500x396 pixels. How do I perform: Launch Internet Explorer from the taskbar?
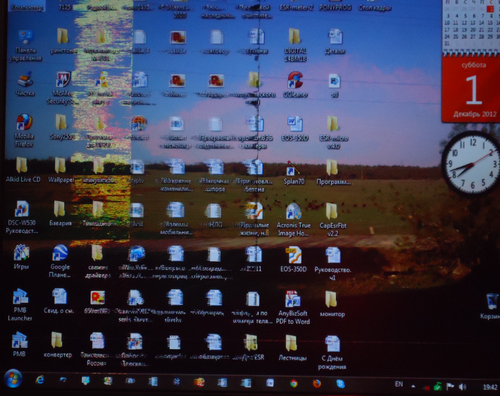[40, 380]
